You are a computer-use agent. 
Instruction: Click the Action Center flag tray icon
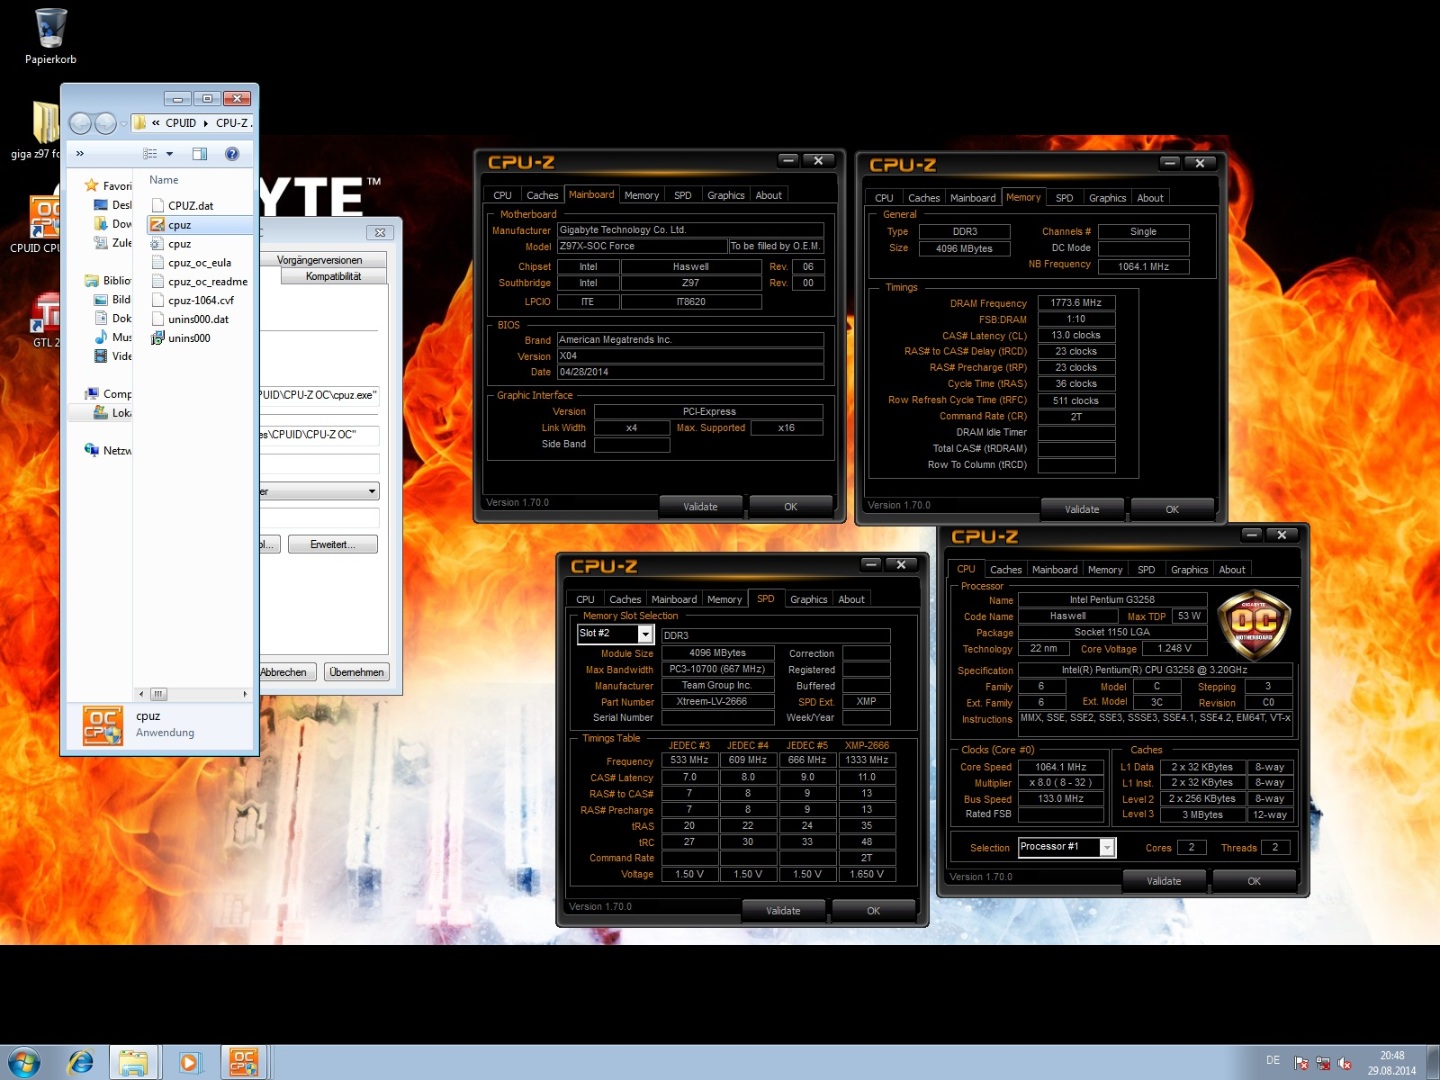[1301, 1064]
